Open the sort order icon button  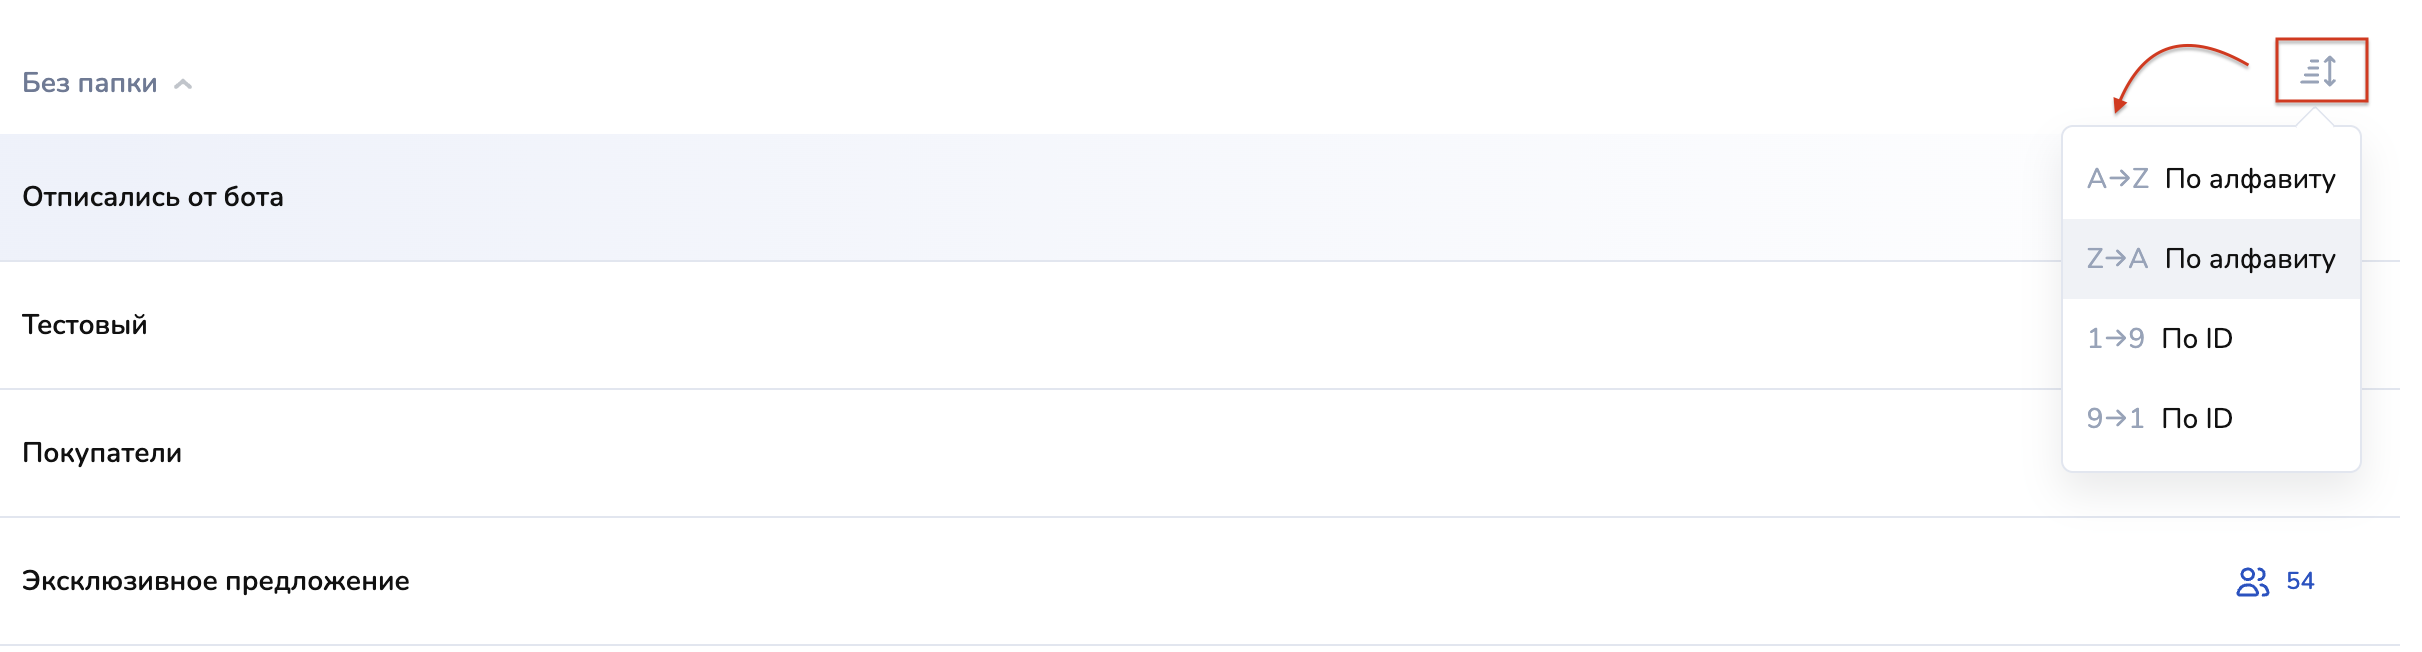point(2320,71)
